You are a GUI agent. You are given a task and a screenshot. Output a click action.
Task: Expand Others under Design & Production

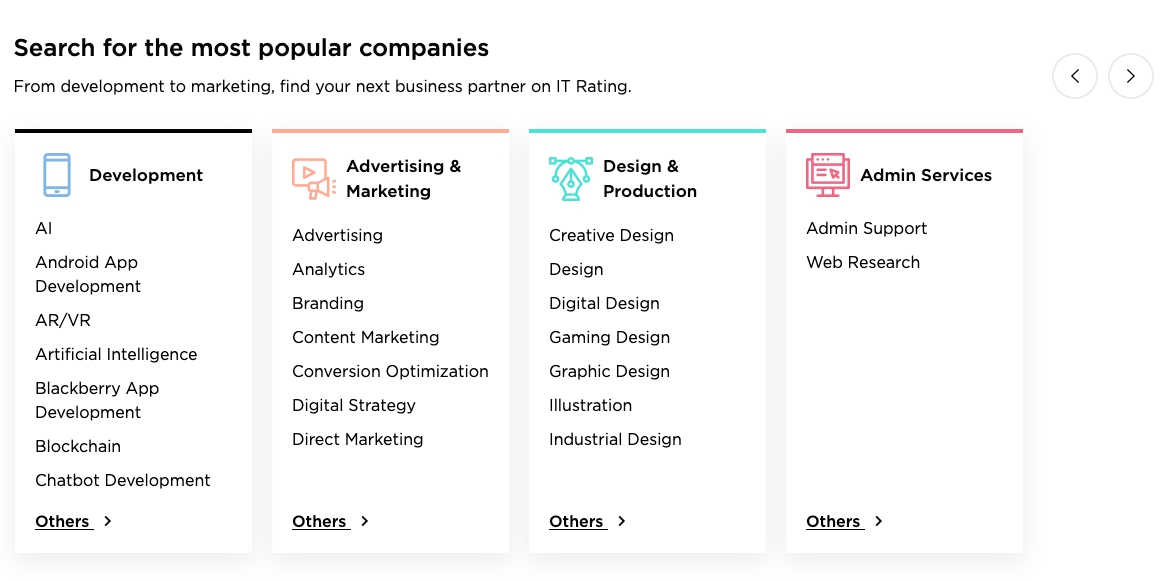click(587, 521)
